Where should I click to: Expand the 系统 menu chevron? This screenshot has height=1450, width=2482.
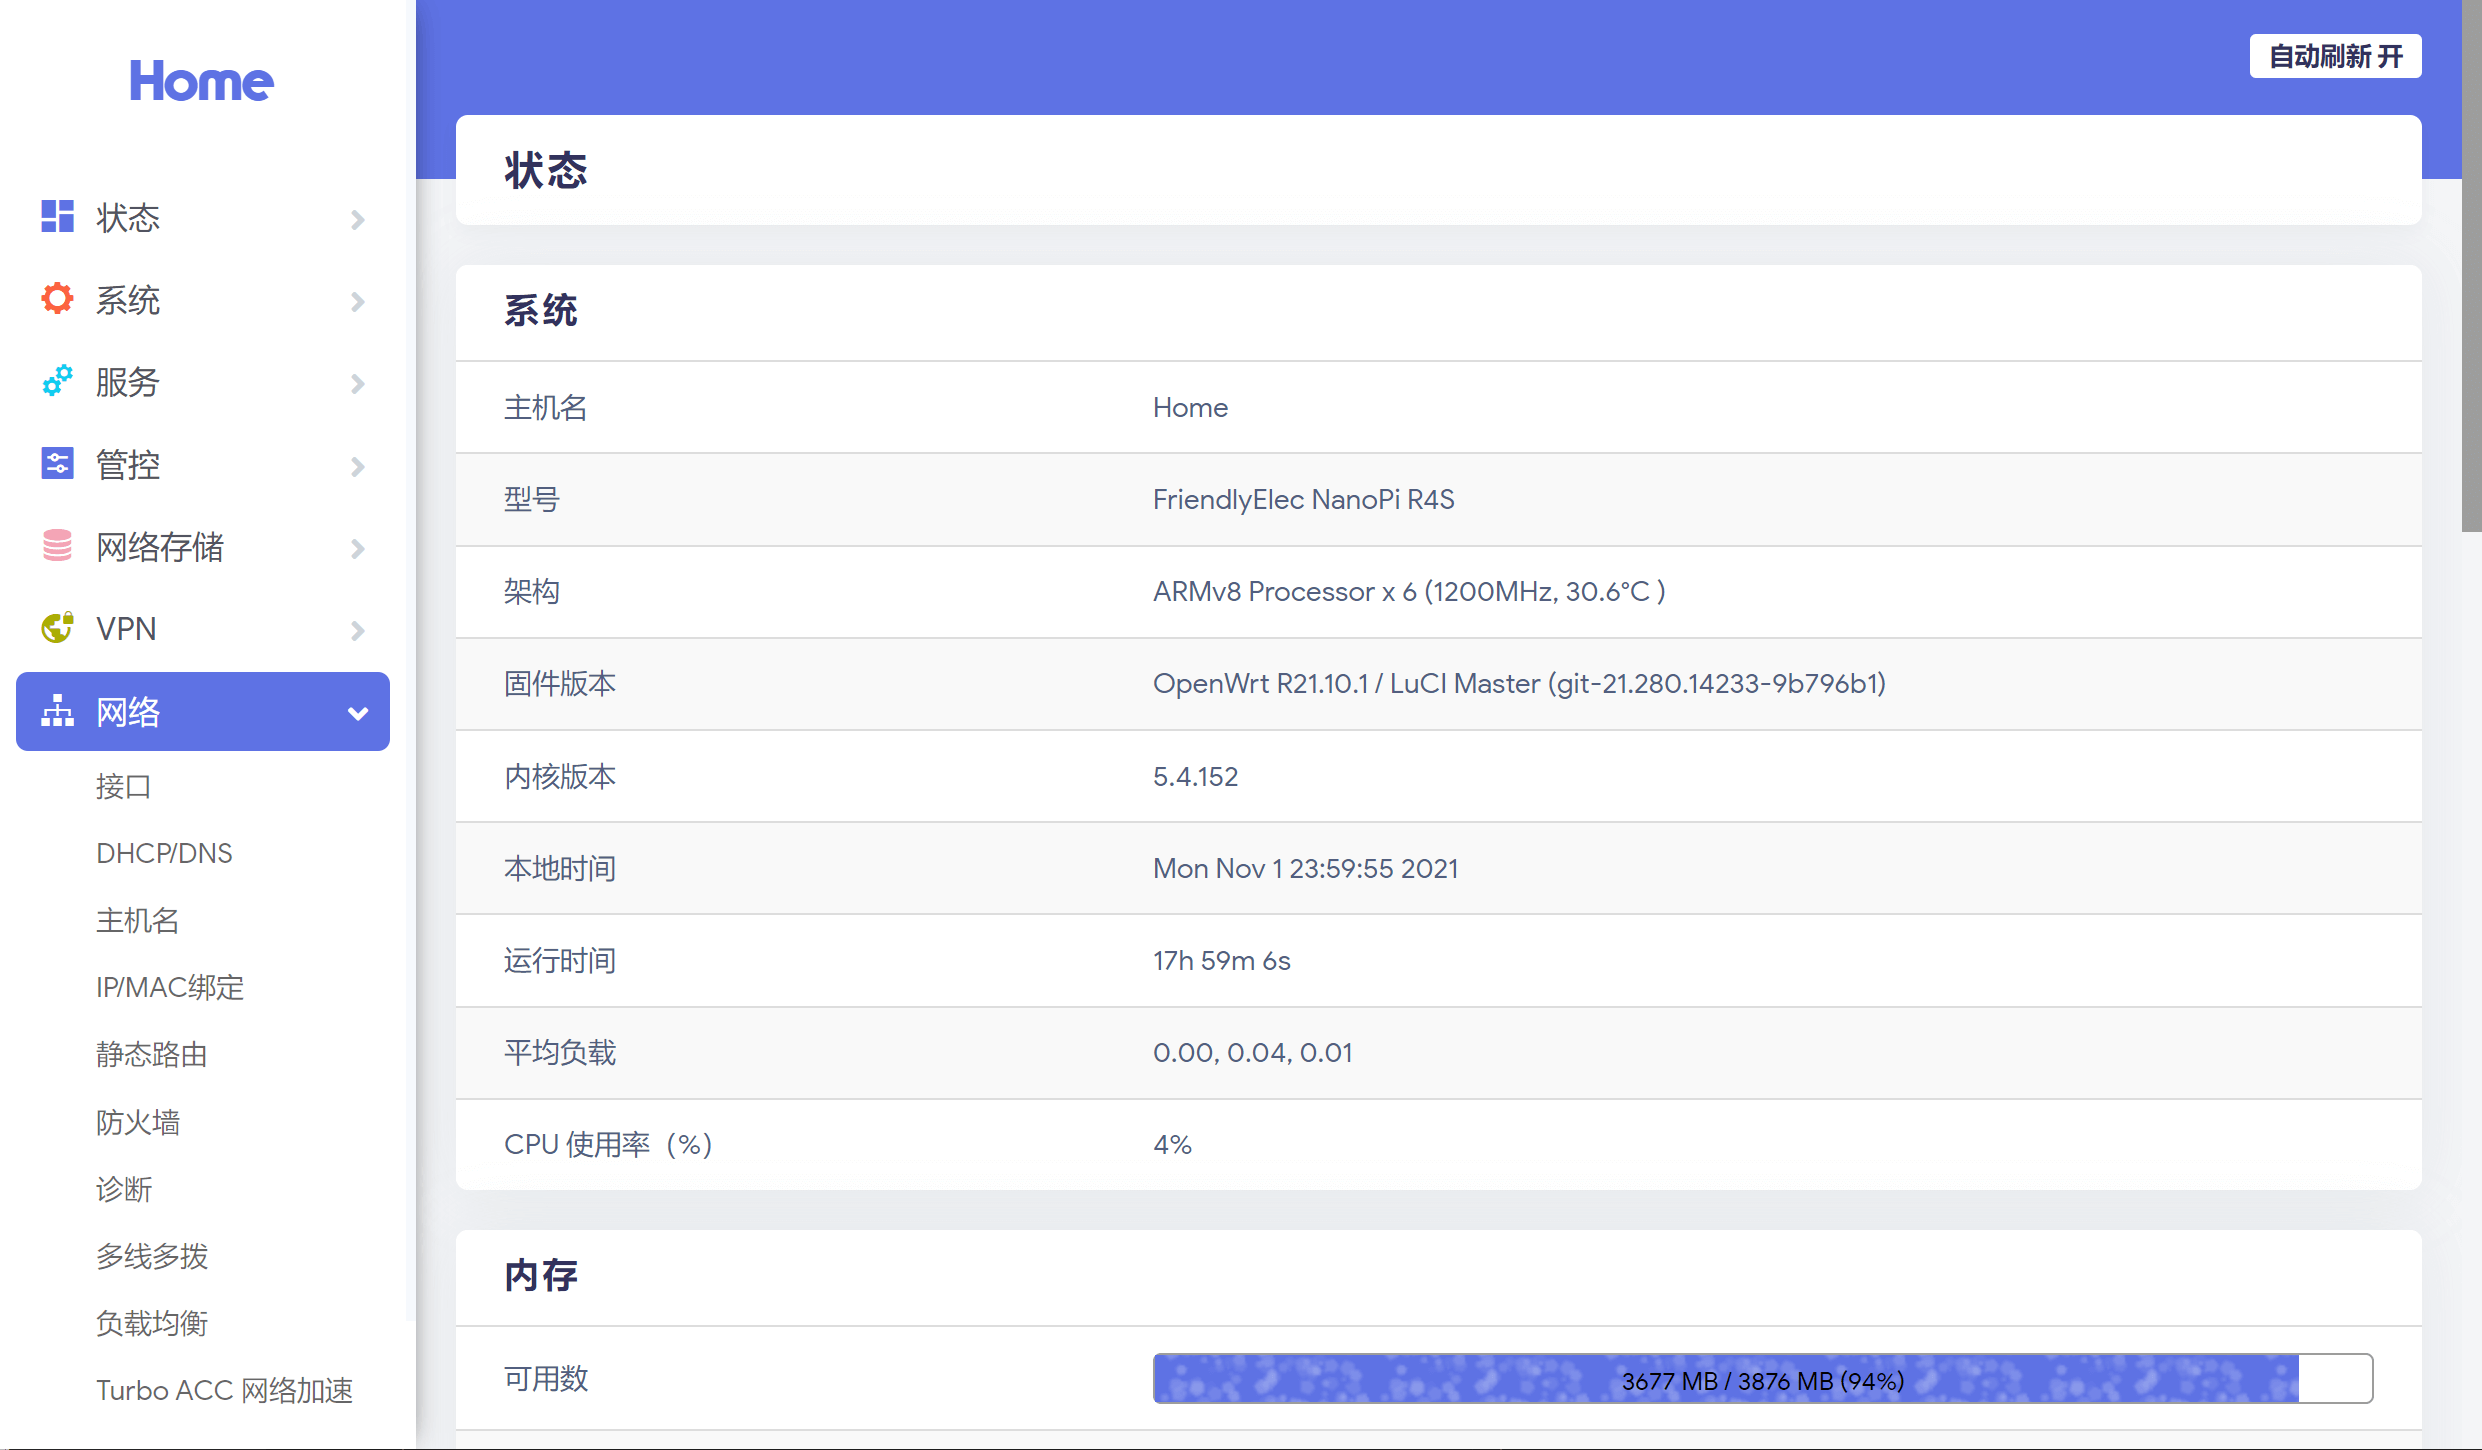[358, 301]
